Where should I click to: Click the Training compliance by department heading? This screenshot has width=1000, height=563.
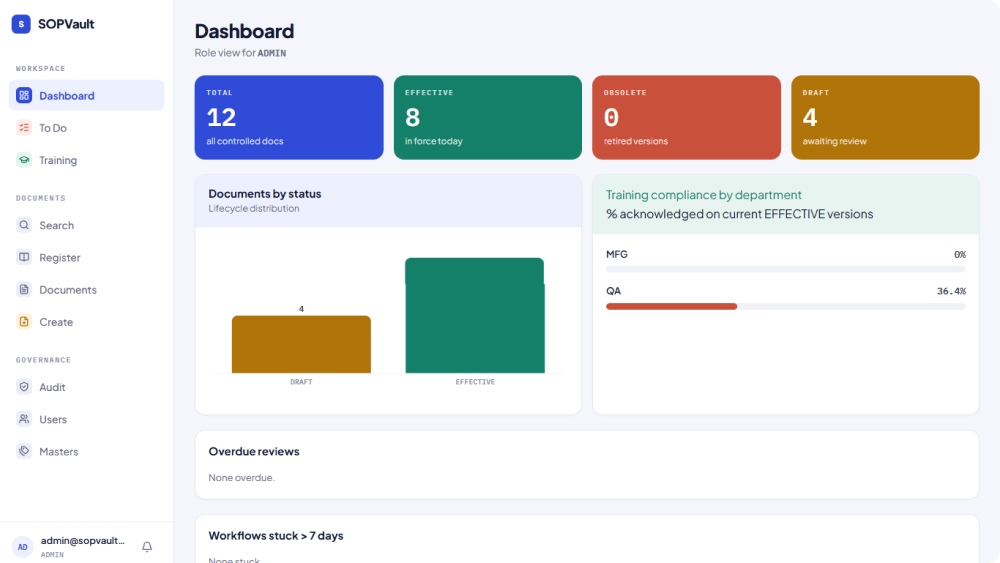[x=703, y=195]
